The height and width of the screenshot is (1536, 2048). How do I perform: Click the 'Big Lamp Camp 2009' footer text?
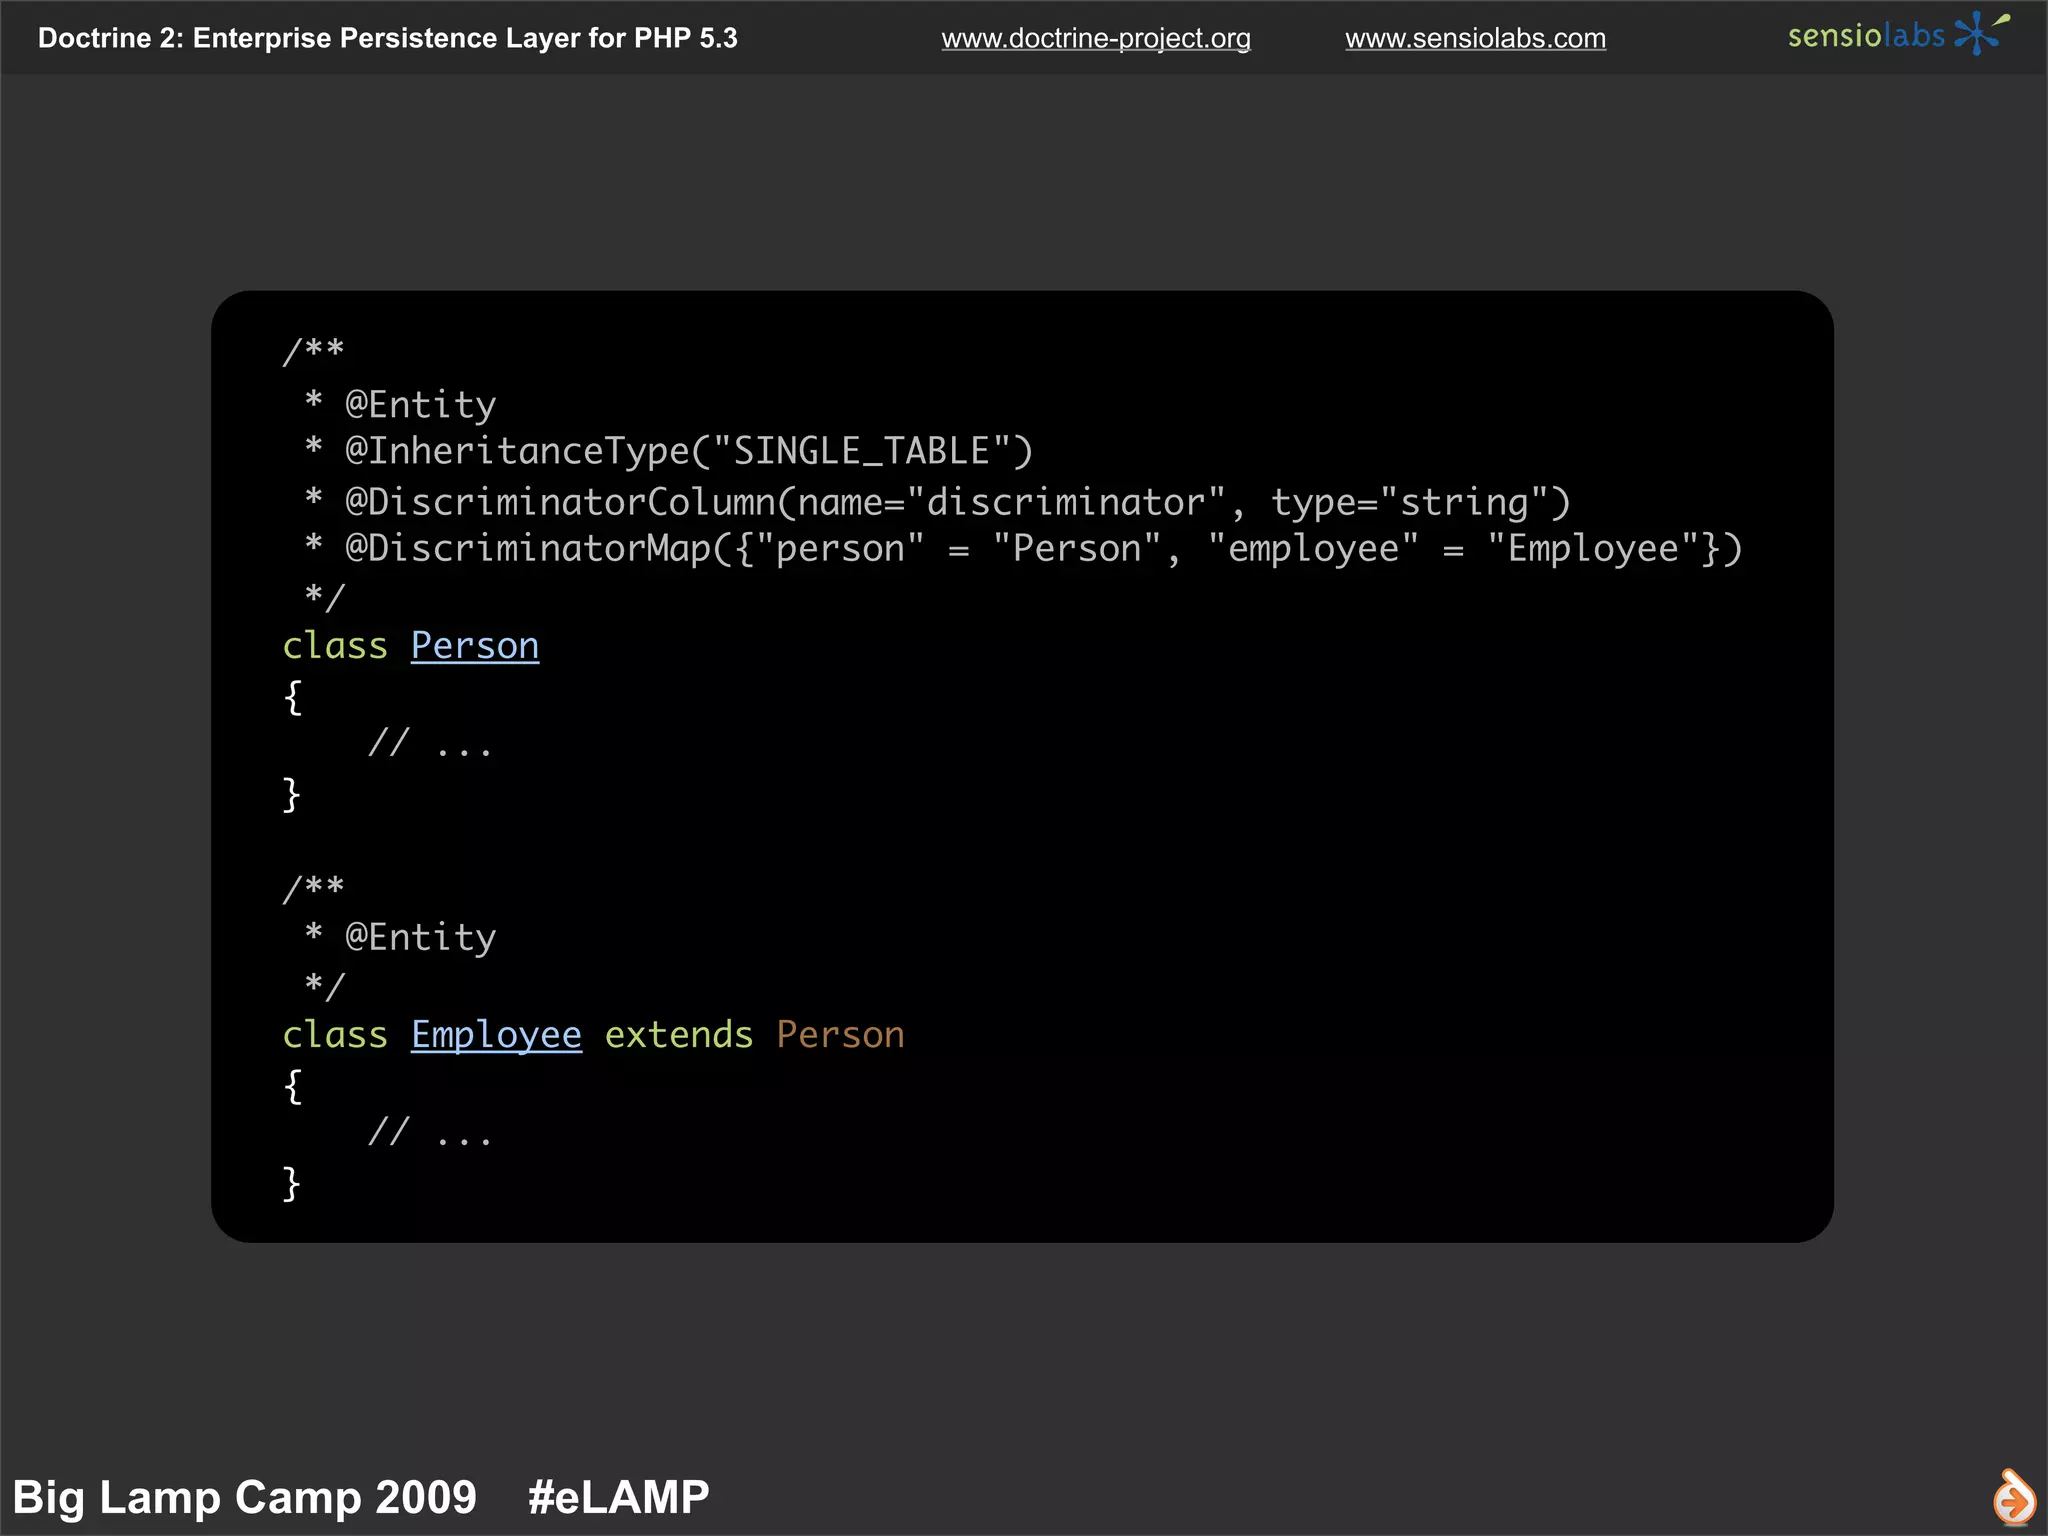(x=245, y=1498)
